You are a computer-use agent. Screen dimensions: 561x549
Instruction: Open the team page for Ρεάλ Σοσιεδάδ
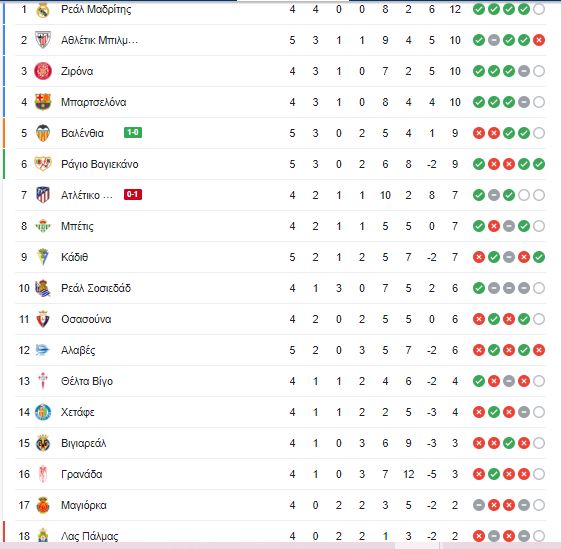coord(96,288)
